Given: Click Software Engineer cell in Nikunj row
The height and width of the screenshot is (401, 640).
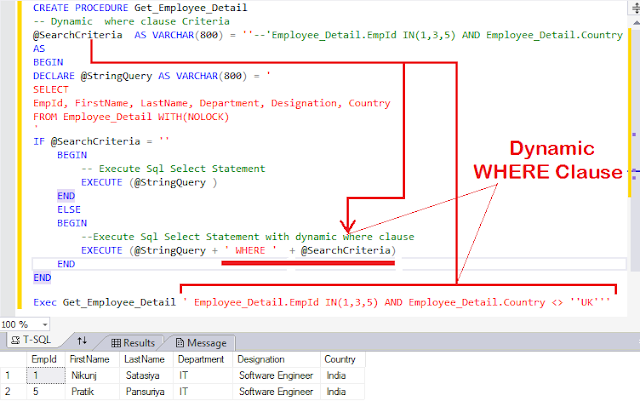Looking at the screenshot, I should 276,375.
